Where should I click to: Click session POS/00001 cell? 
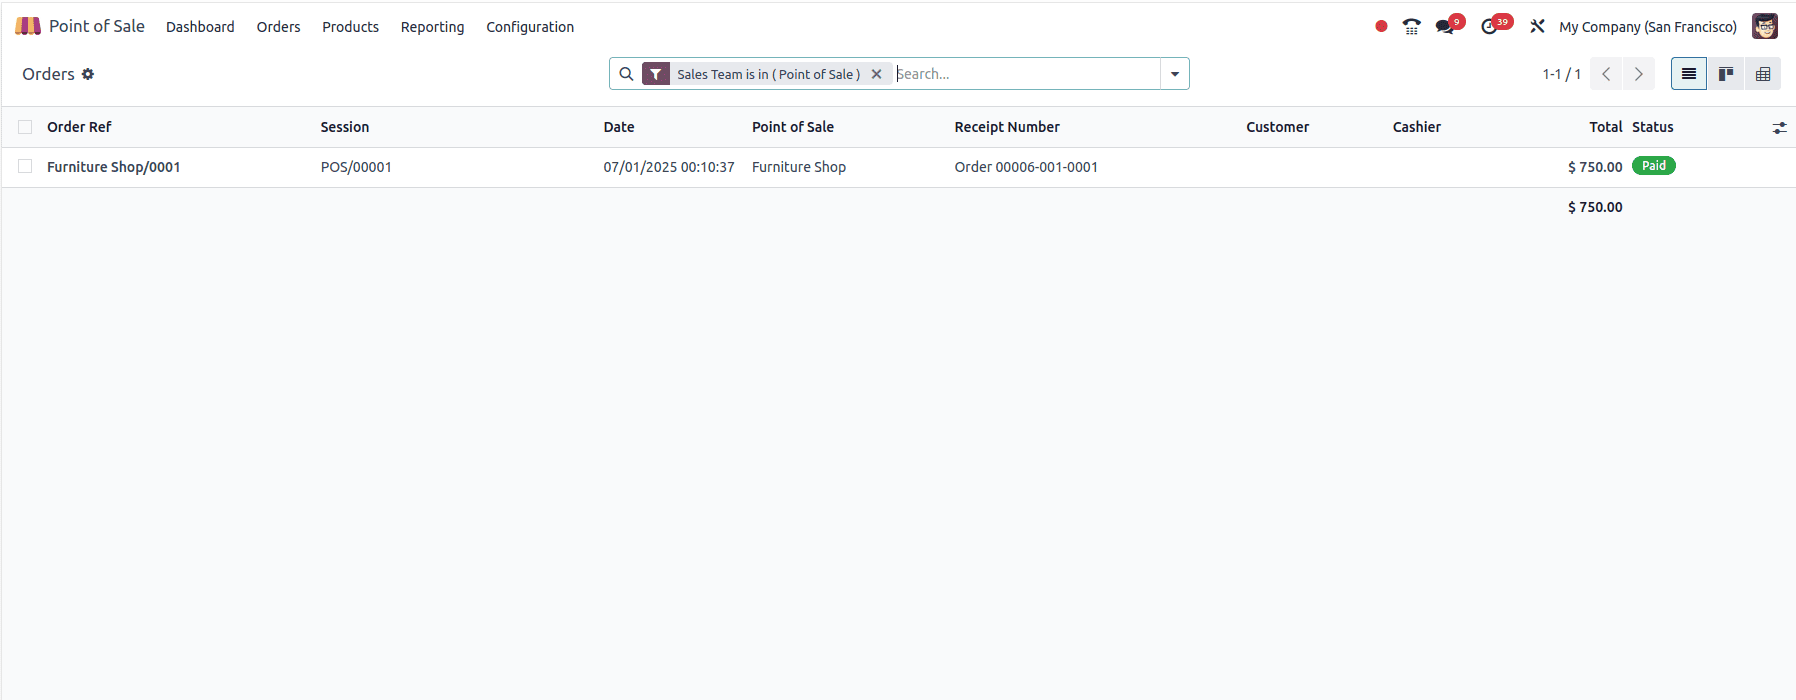tap(356, 167)
